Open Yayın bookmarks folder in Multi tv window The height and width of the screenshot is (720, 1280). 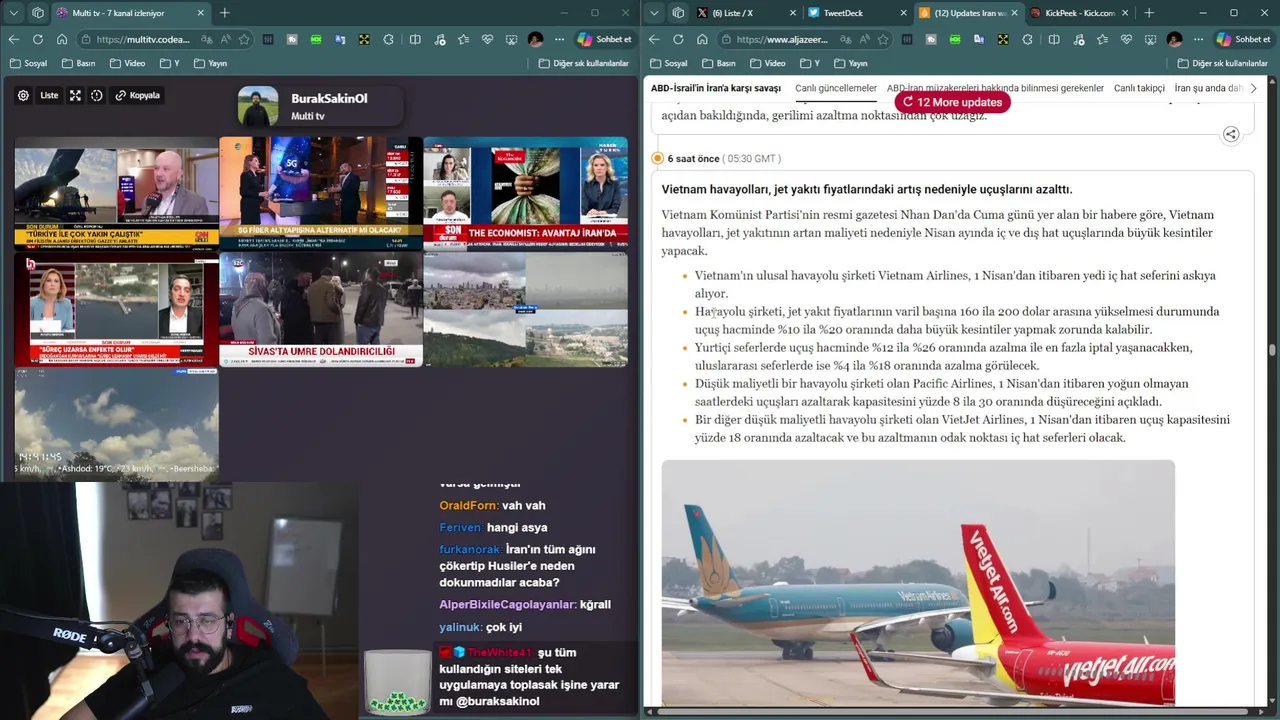(x=209, y=63)
